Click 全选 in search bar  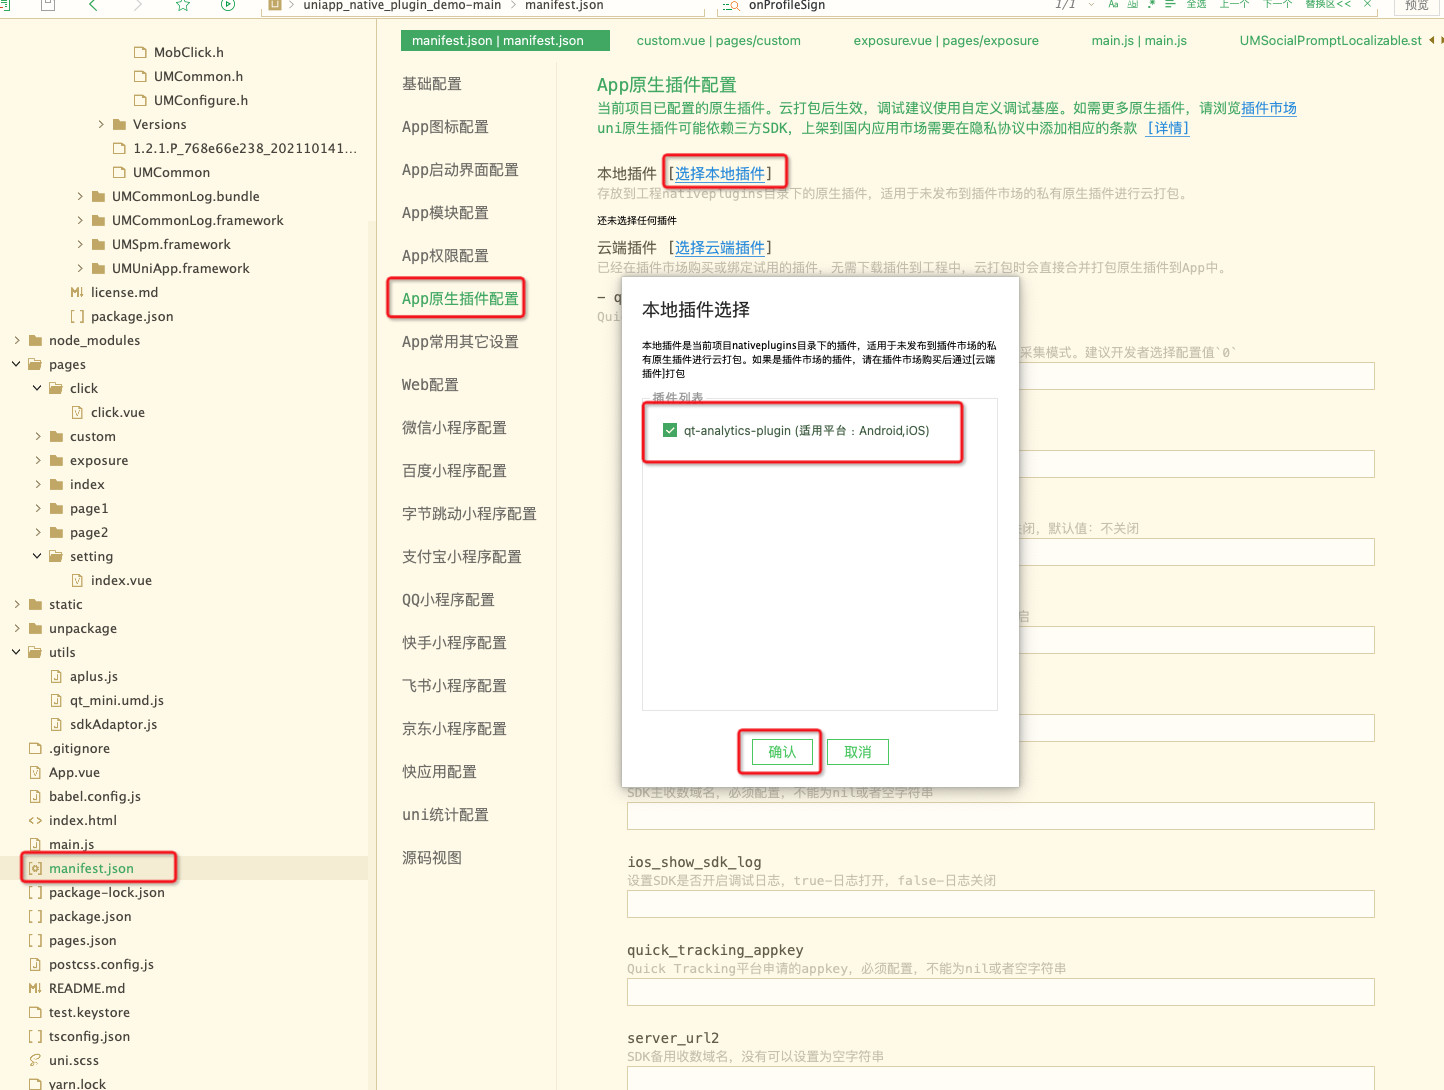coord(1196,4)
